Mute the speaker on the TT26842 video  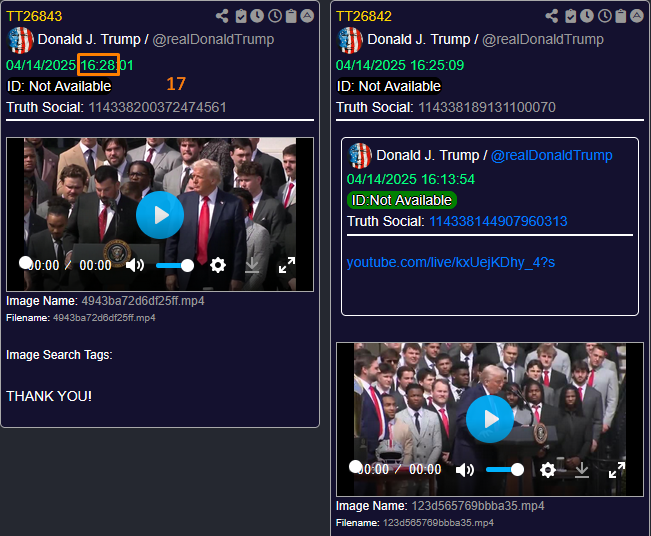465,470
